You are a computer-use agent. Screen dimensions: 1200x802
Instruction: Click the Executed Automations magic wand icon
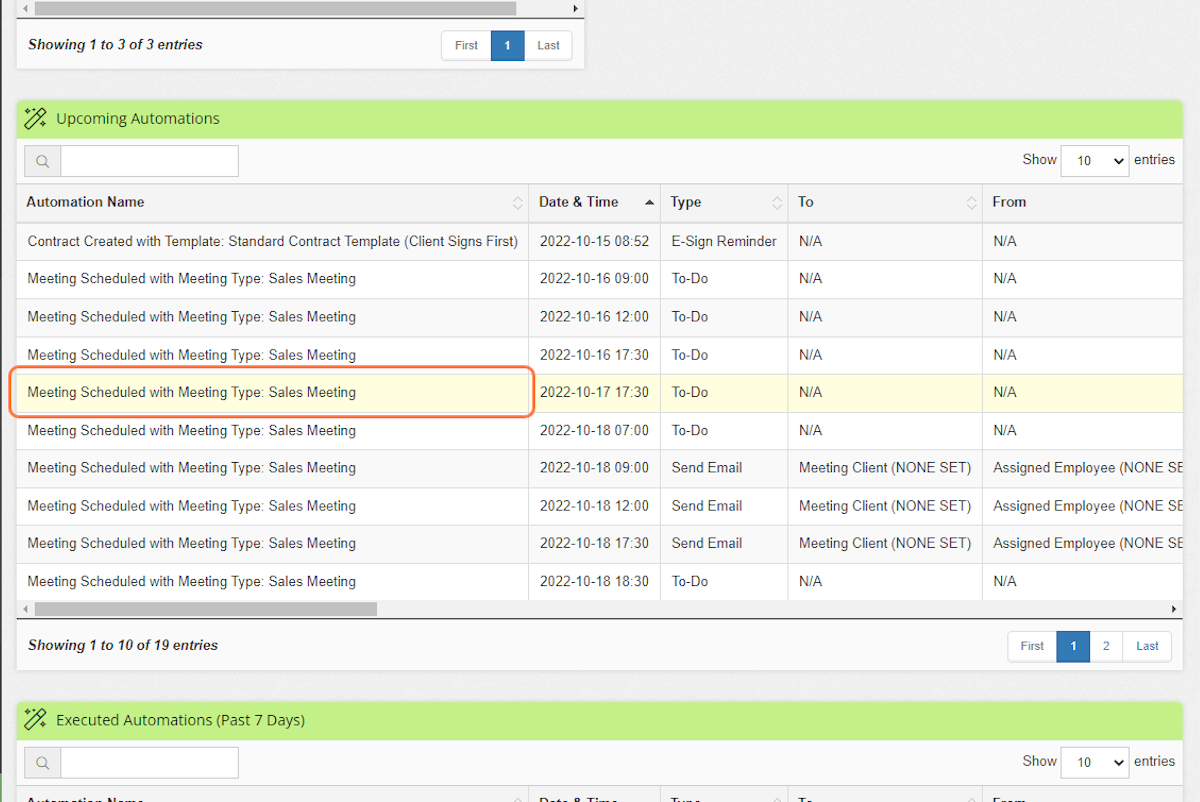click(35, 719)
